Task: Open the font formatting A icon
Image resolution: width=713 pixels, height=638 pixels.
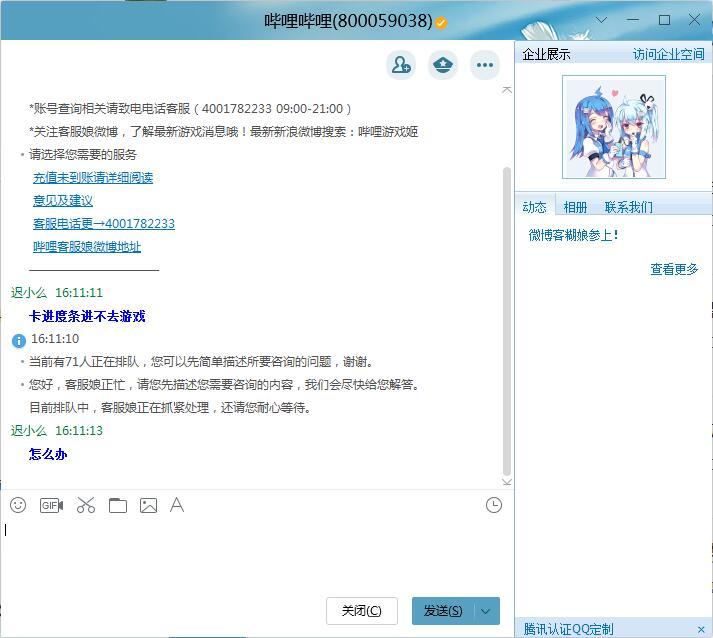Action: coord(177,505)
